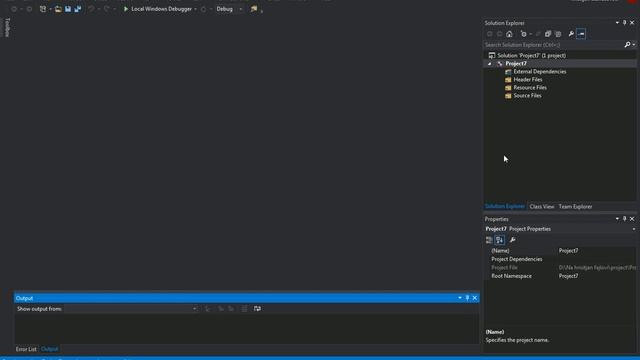Click Navigate Forward icon in main toolbar
Screen dimensions: 640x360
pos(29,9)
